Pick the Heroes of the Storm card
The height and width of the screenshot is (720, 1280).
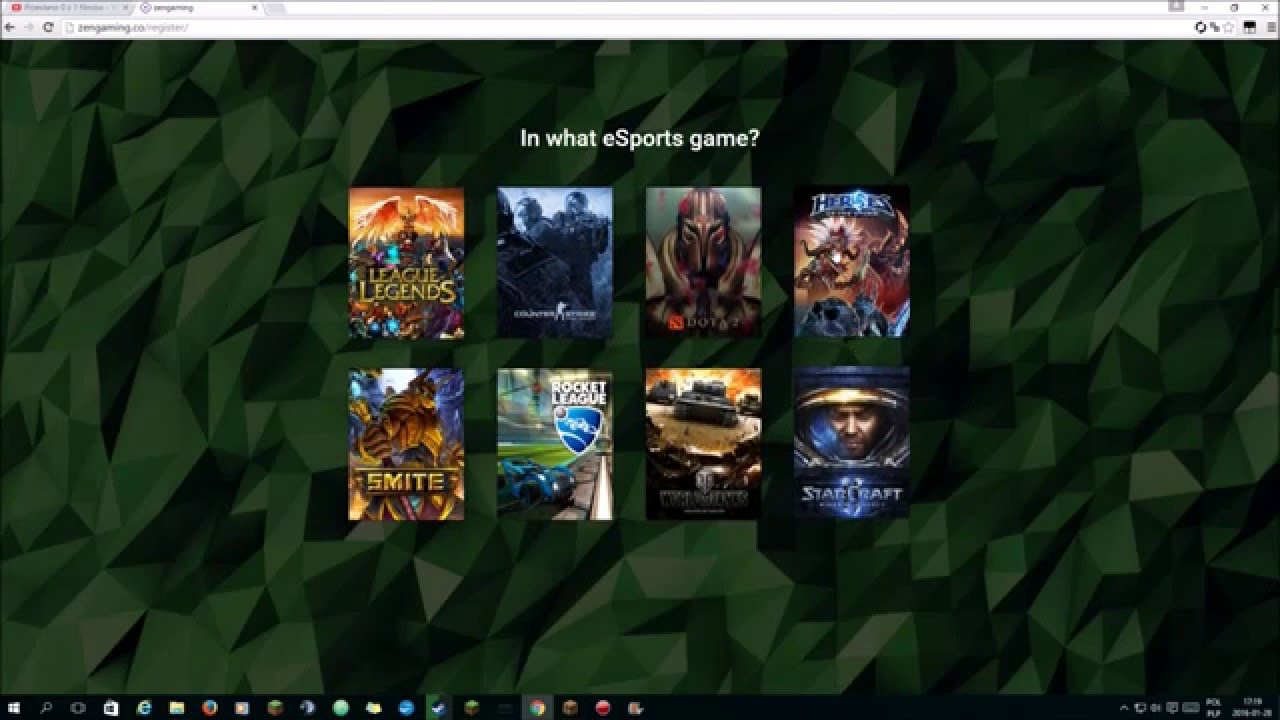852,263
